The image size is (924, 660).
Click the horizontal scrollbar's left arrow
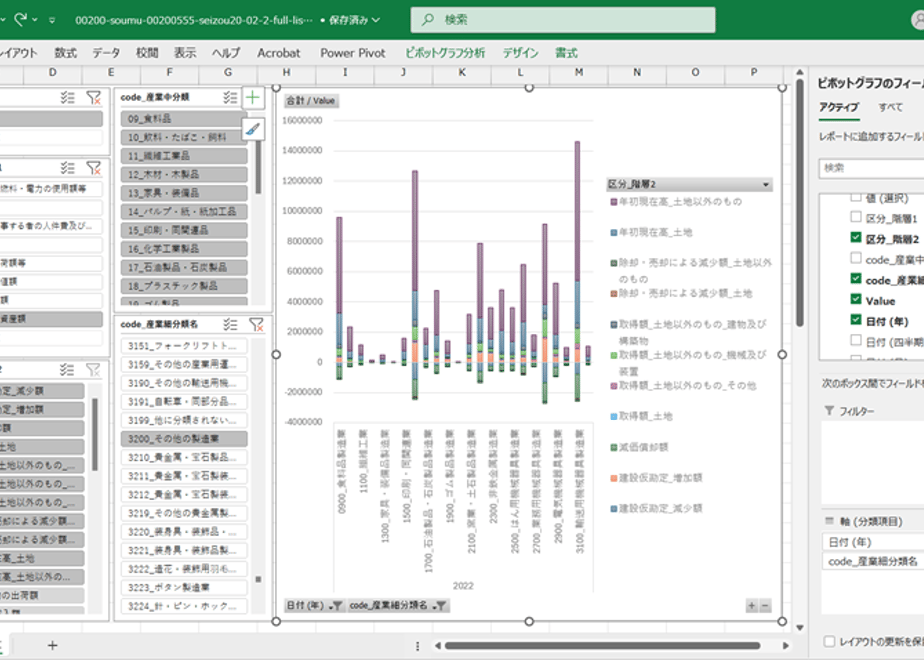click(437, 645)
